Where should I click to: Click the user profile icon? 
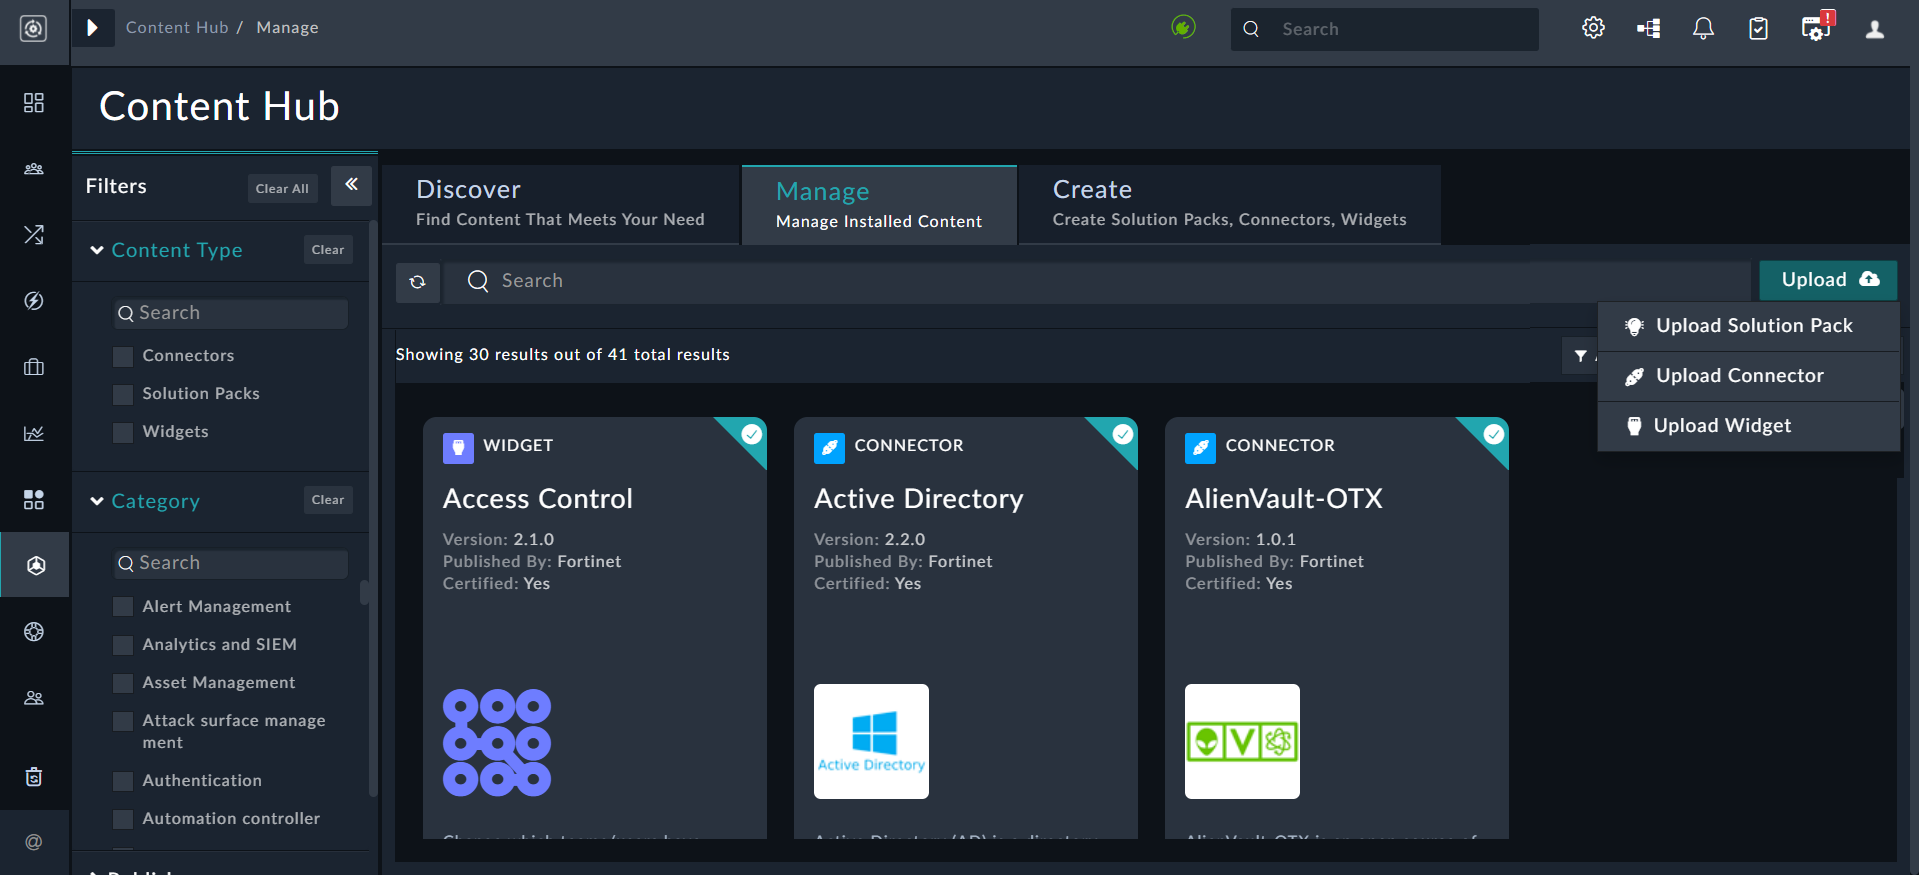click(x=1874, y=29)
